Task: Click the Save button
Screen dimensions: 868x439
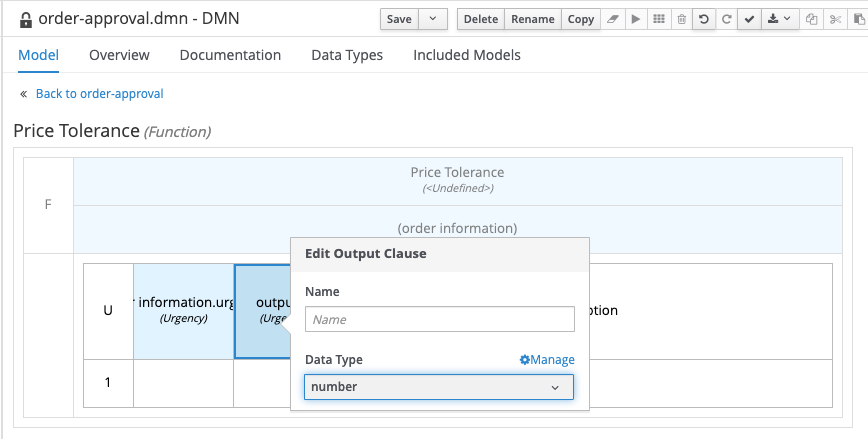Action: click(399, 19)
